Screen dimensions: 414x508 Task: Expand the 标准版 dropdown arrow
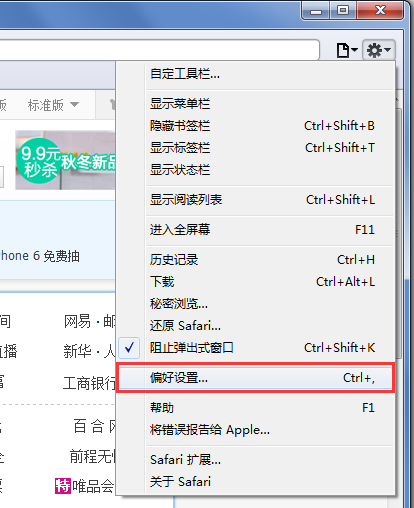pos(75,105)
